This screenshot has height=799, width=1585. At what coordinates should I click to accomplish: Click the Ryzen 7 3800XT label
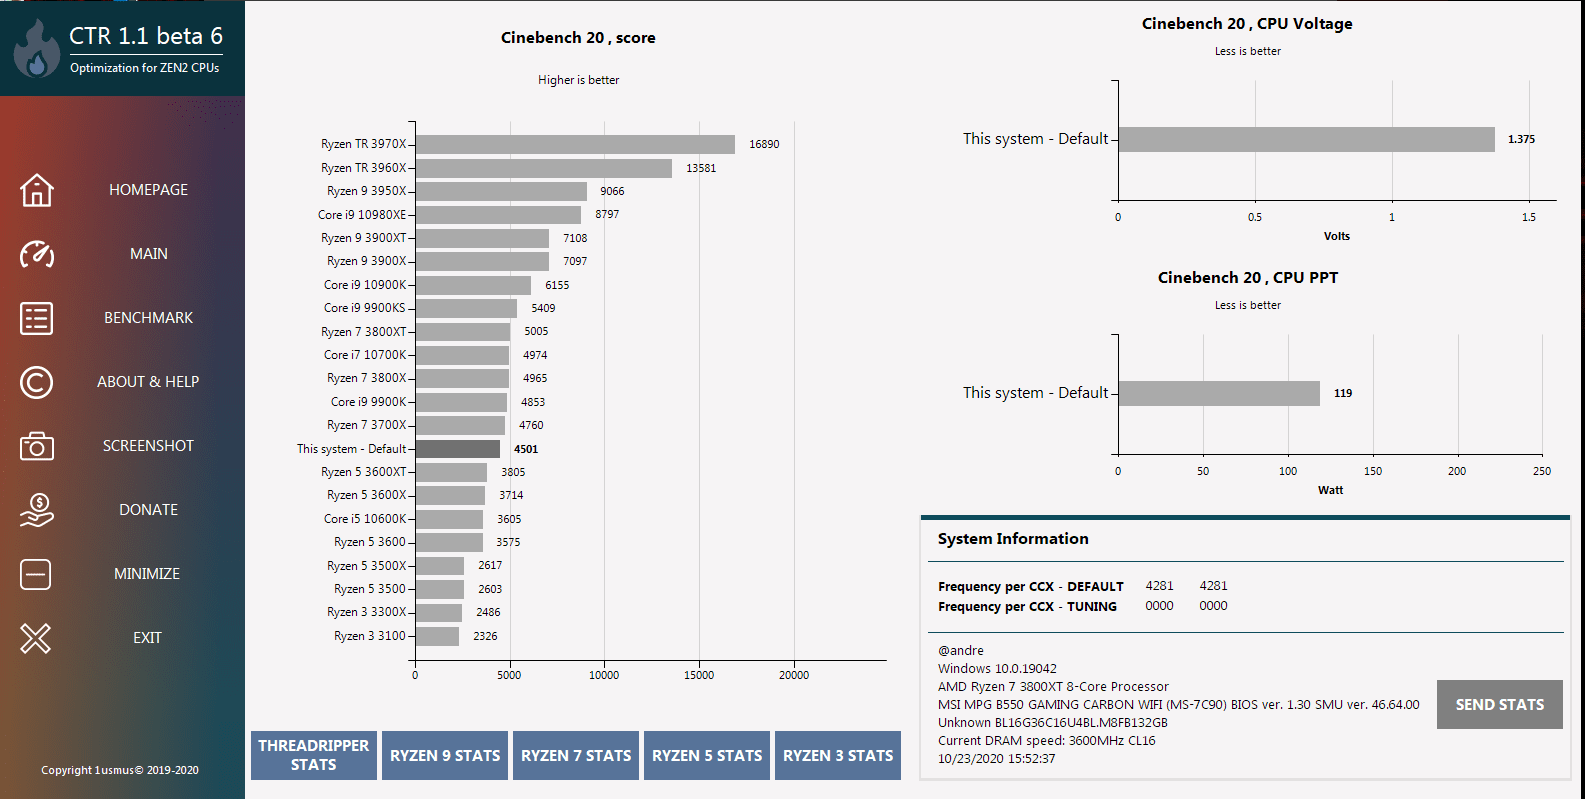pyautogui.click(x=363, y=332)
